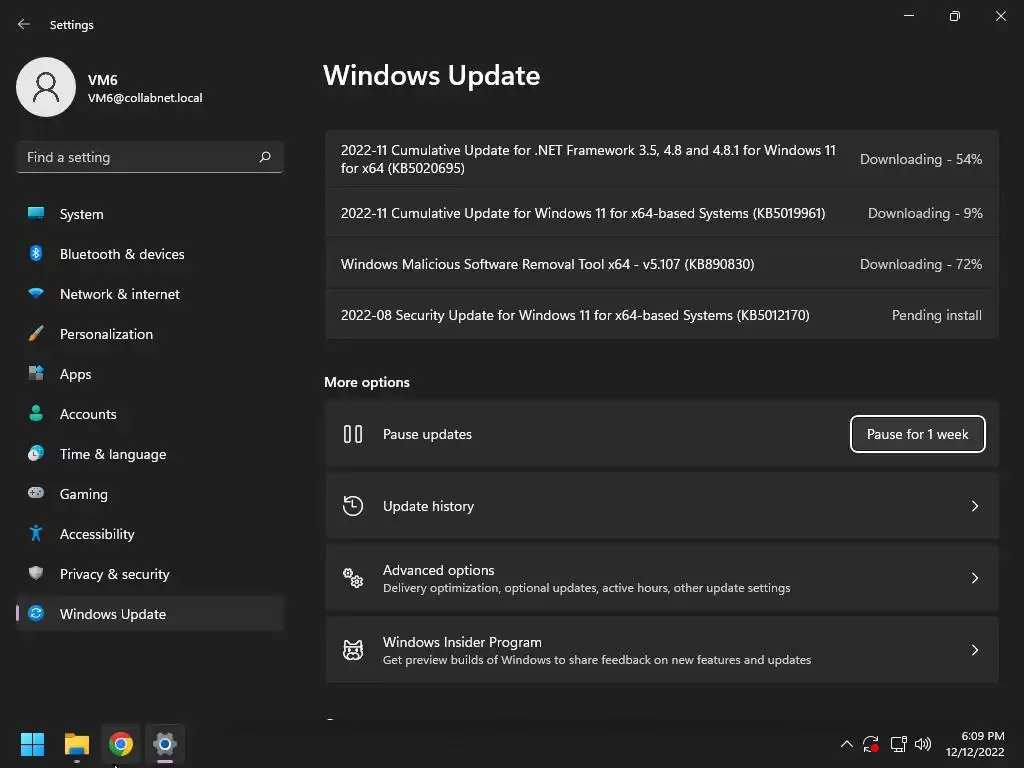Open Privacy & security settings
Viewport: 1024px width, 768px height.
click(x=150, y=574)
